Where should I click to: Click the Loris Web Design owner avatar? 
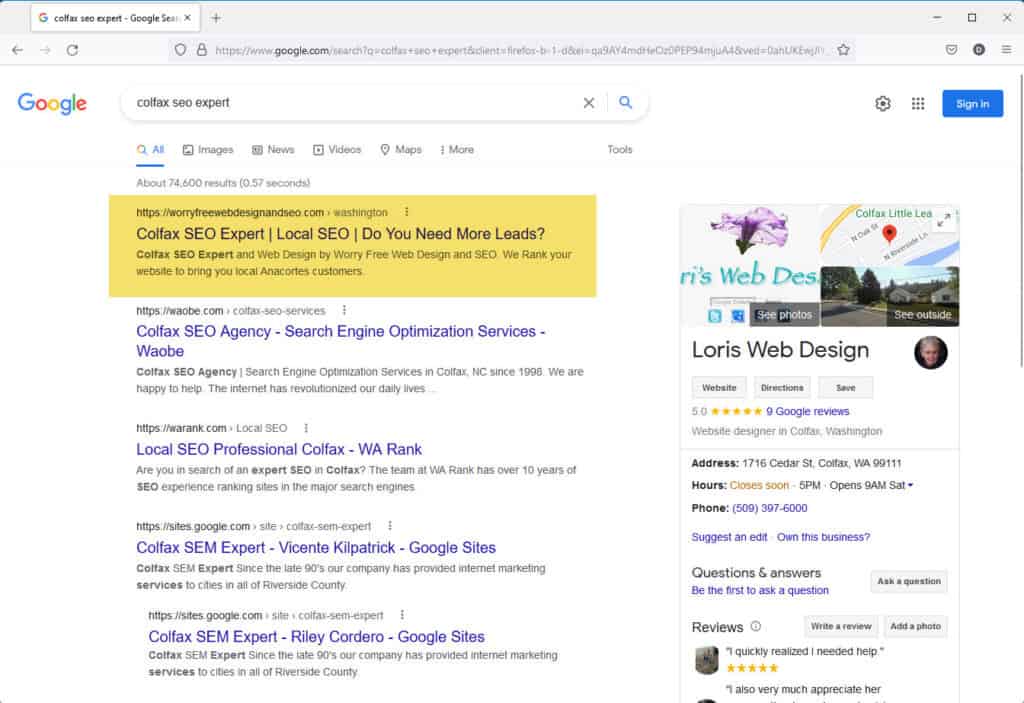tap(931, 353)
